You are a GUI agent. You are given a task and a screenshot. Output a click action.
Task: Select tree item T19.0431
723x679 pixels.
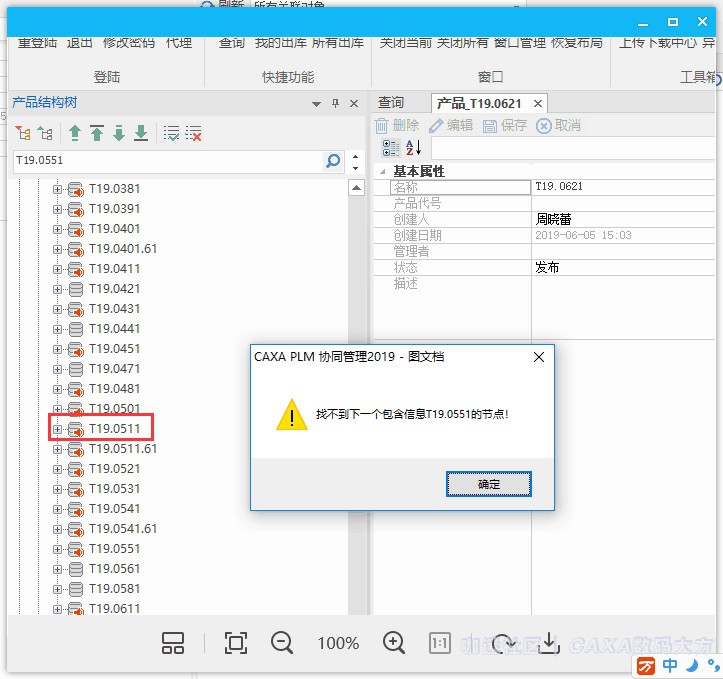[114, 309]
